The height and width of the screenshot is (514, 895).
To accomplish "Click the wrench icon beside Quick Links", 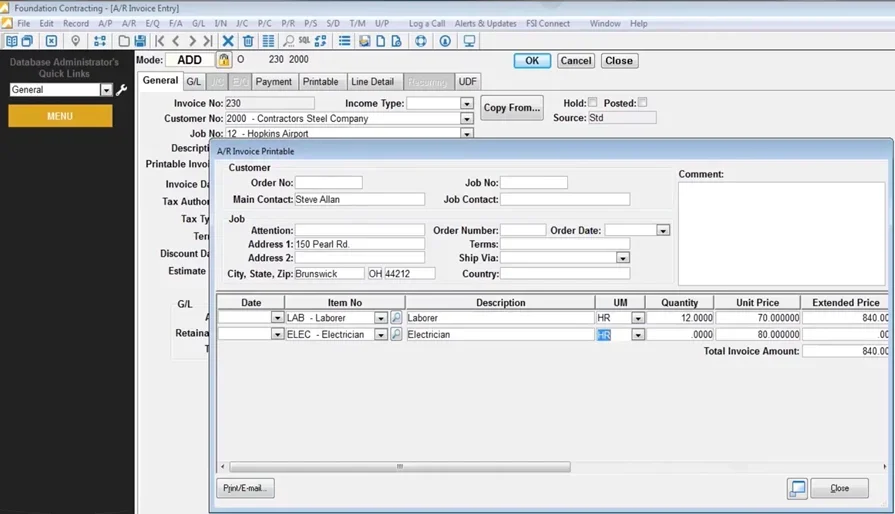I will tap(122, 90).
